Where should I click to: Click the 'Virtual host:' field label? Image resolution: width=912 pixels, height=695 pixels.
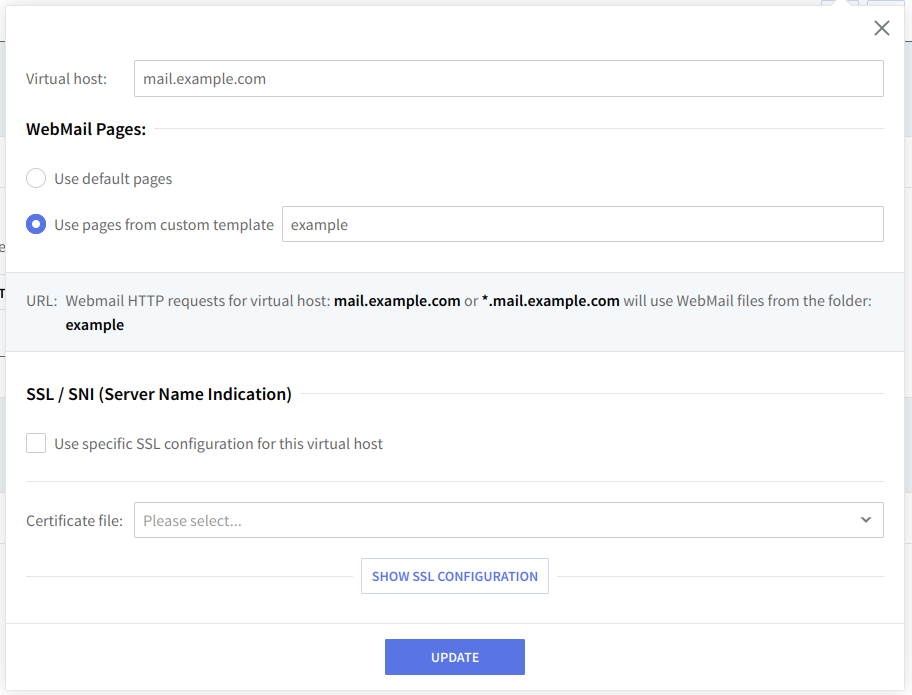[66, 79]
